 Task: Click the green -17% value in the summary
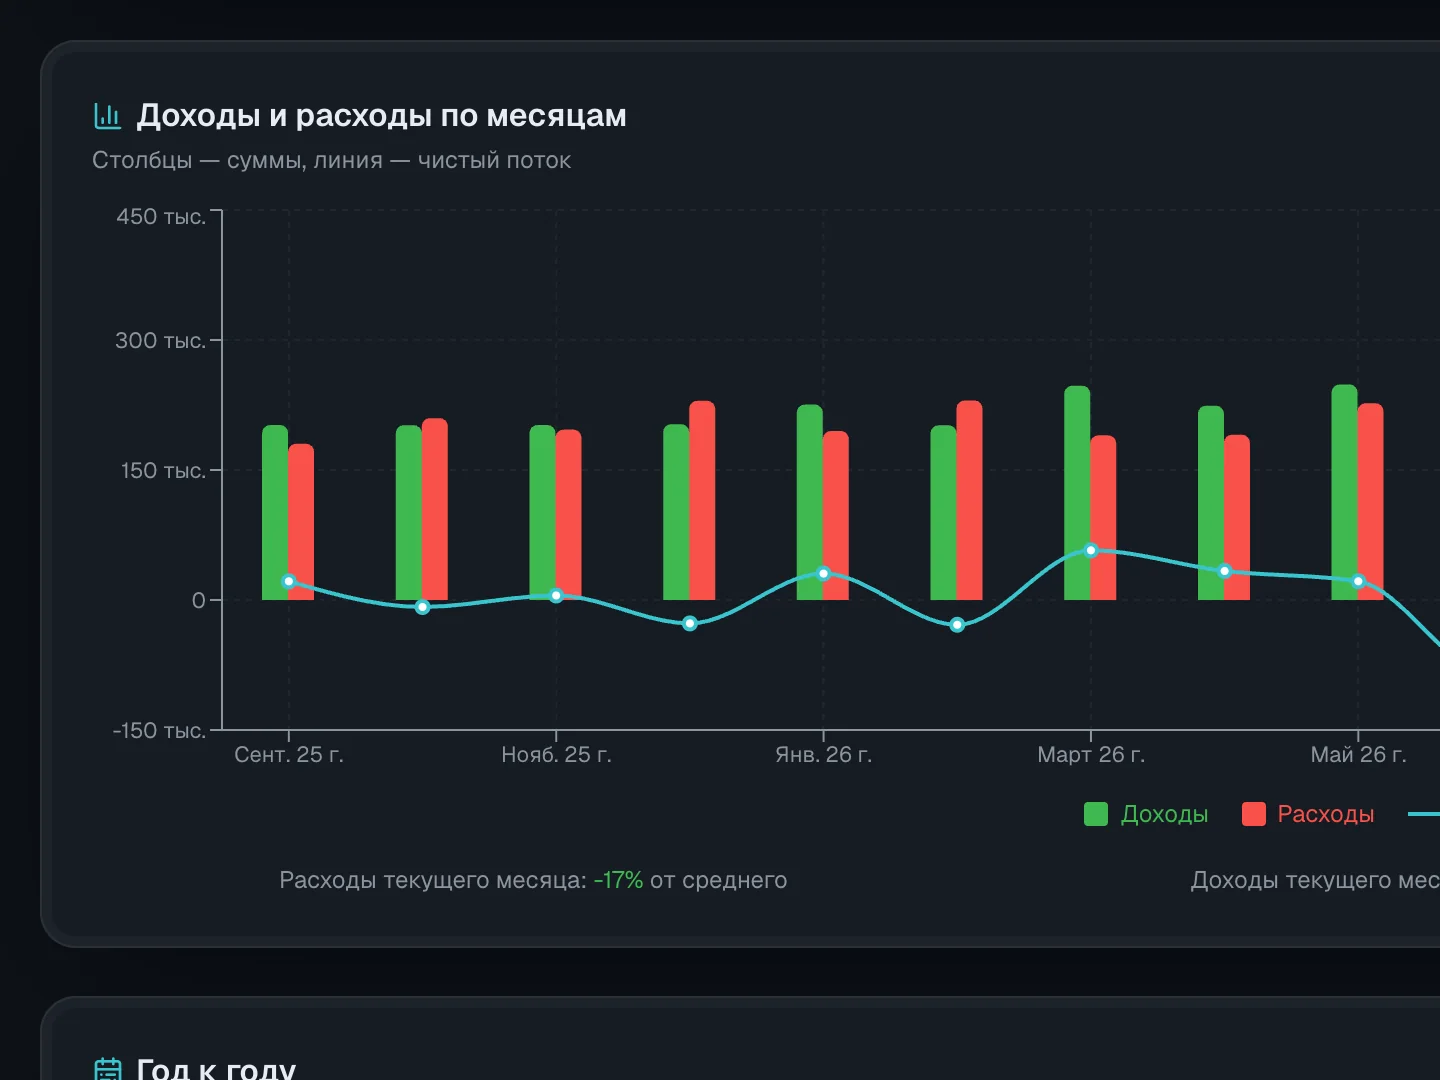(x=618, y=880)
